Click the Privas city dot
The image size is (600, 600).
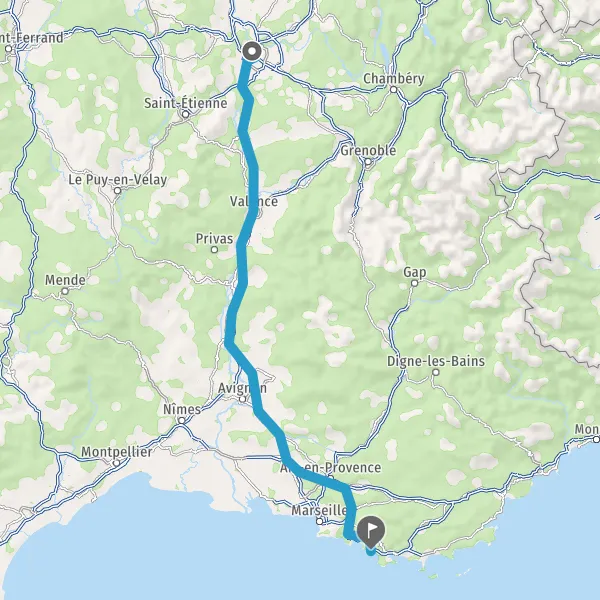click(214, 250)
